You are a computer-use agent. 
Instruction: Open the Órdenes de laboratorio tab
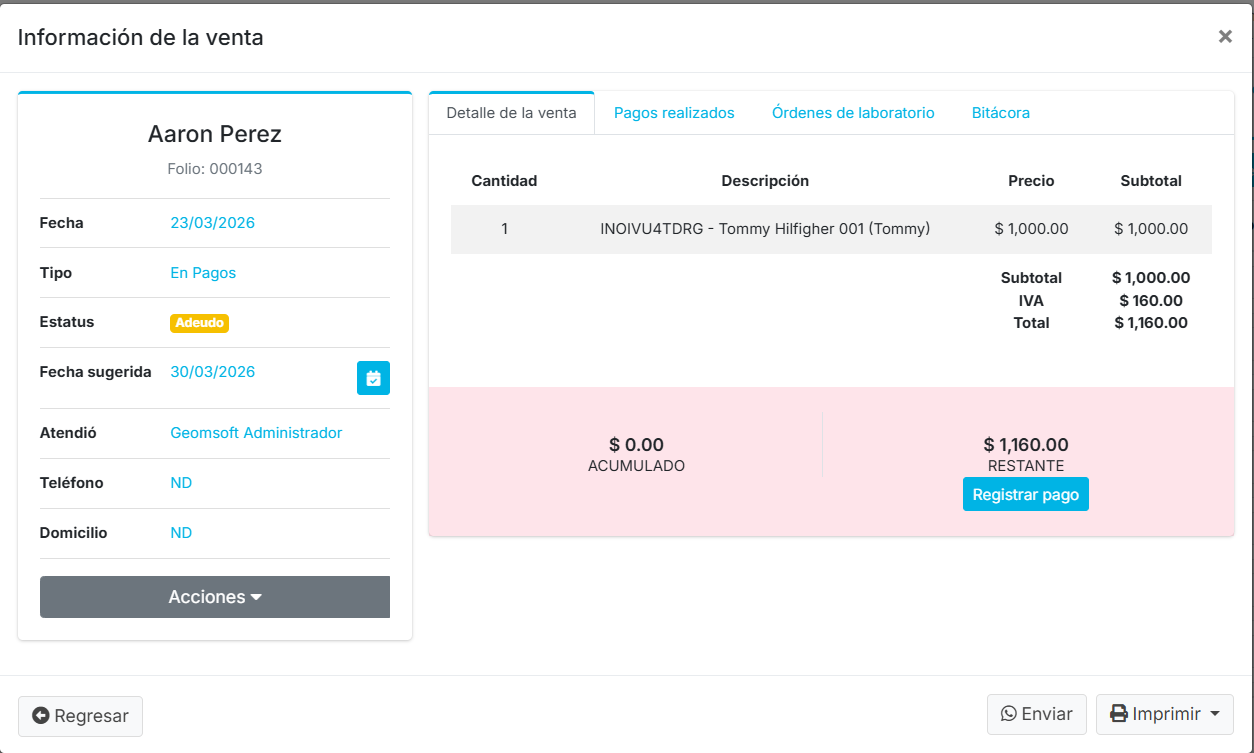[853, 113]
